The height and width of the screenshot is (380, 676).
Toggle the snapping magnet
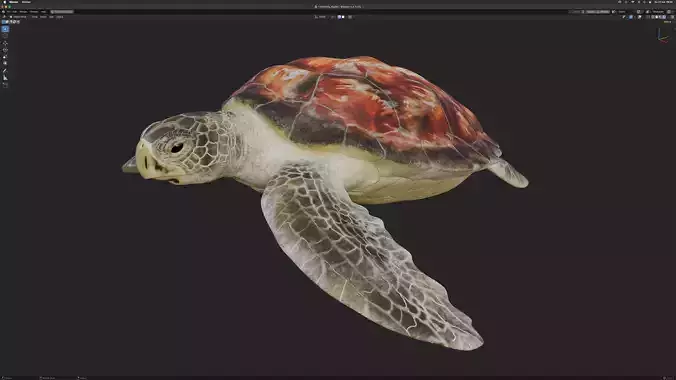click(340, 17)
